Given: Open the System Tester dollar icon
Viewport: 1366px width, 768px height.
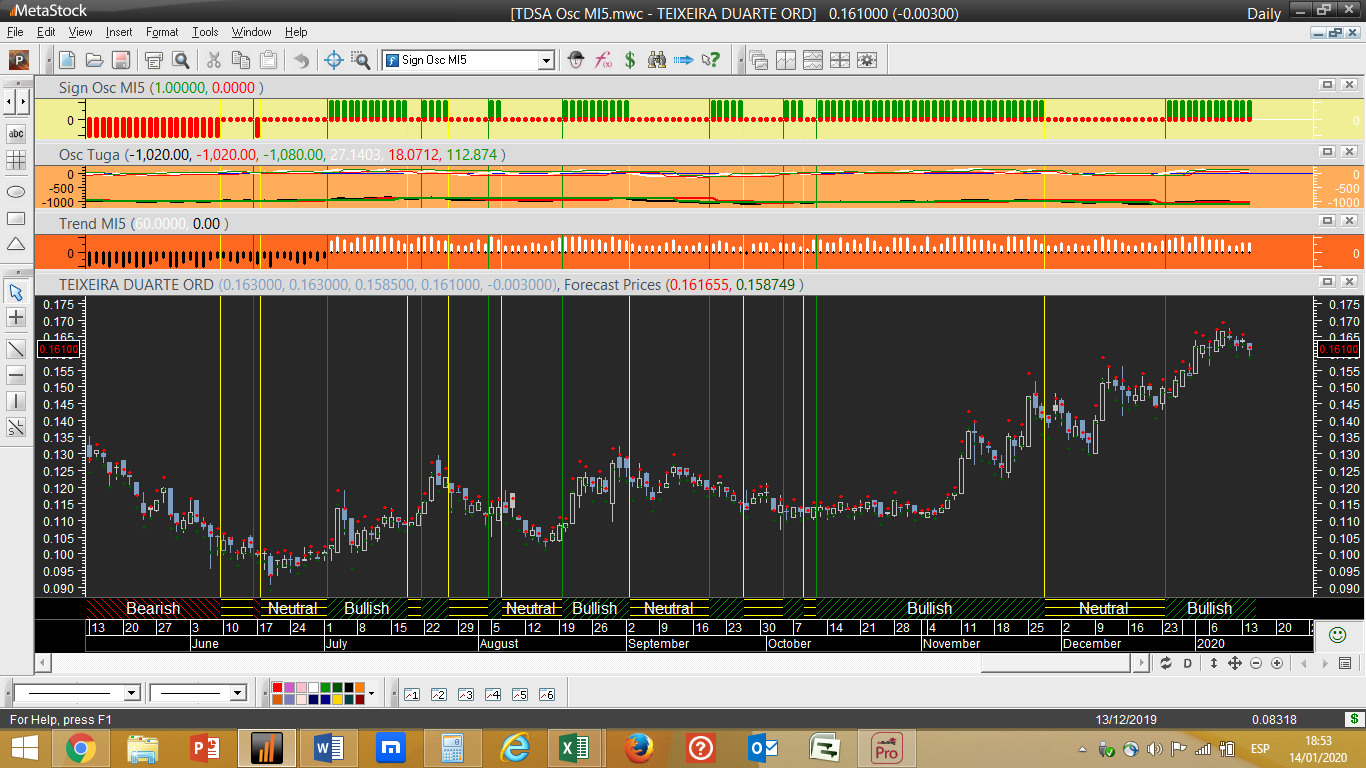Looking at the screenshot, I should (x=630, y=60).
